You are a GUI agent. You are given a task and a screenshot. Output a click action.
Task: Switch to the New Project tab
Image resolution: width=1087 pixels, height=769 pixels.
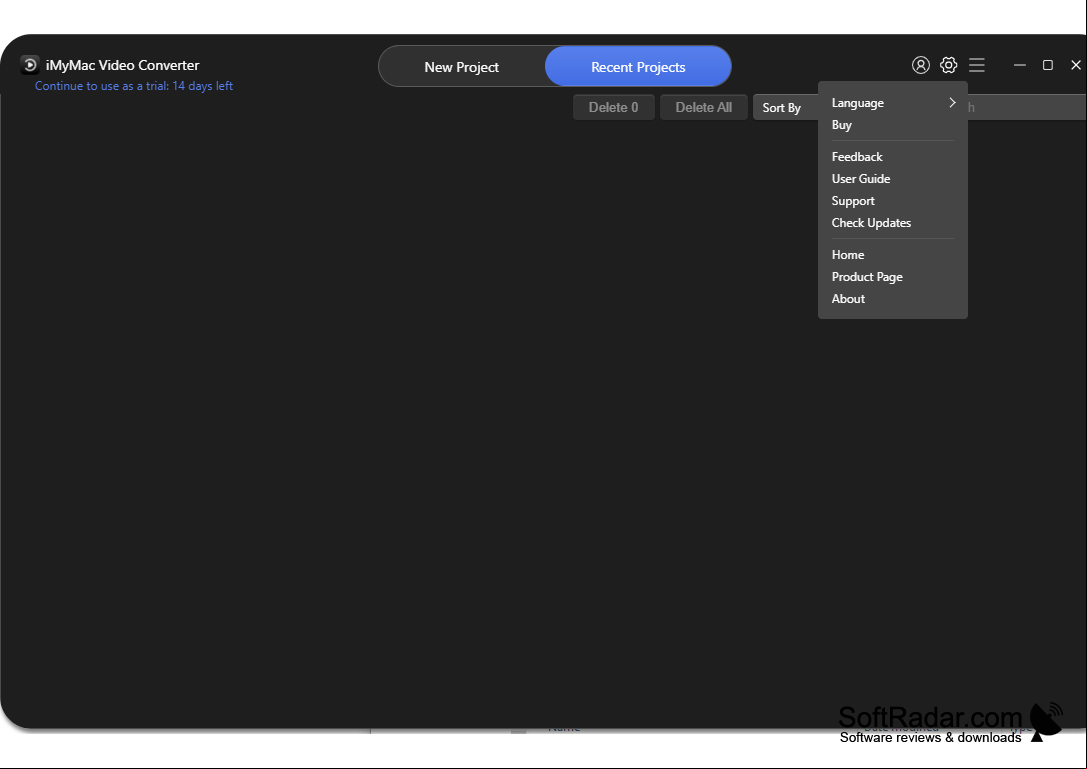click(462, 67)
